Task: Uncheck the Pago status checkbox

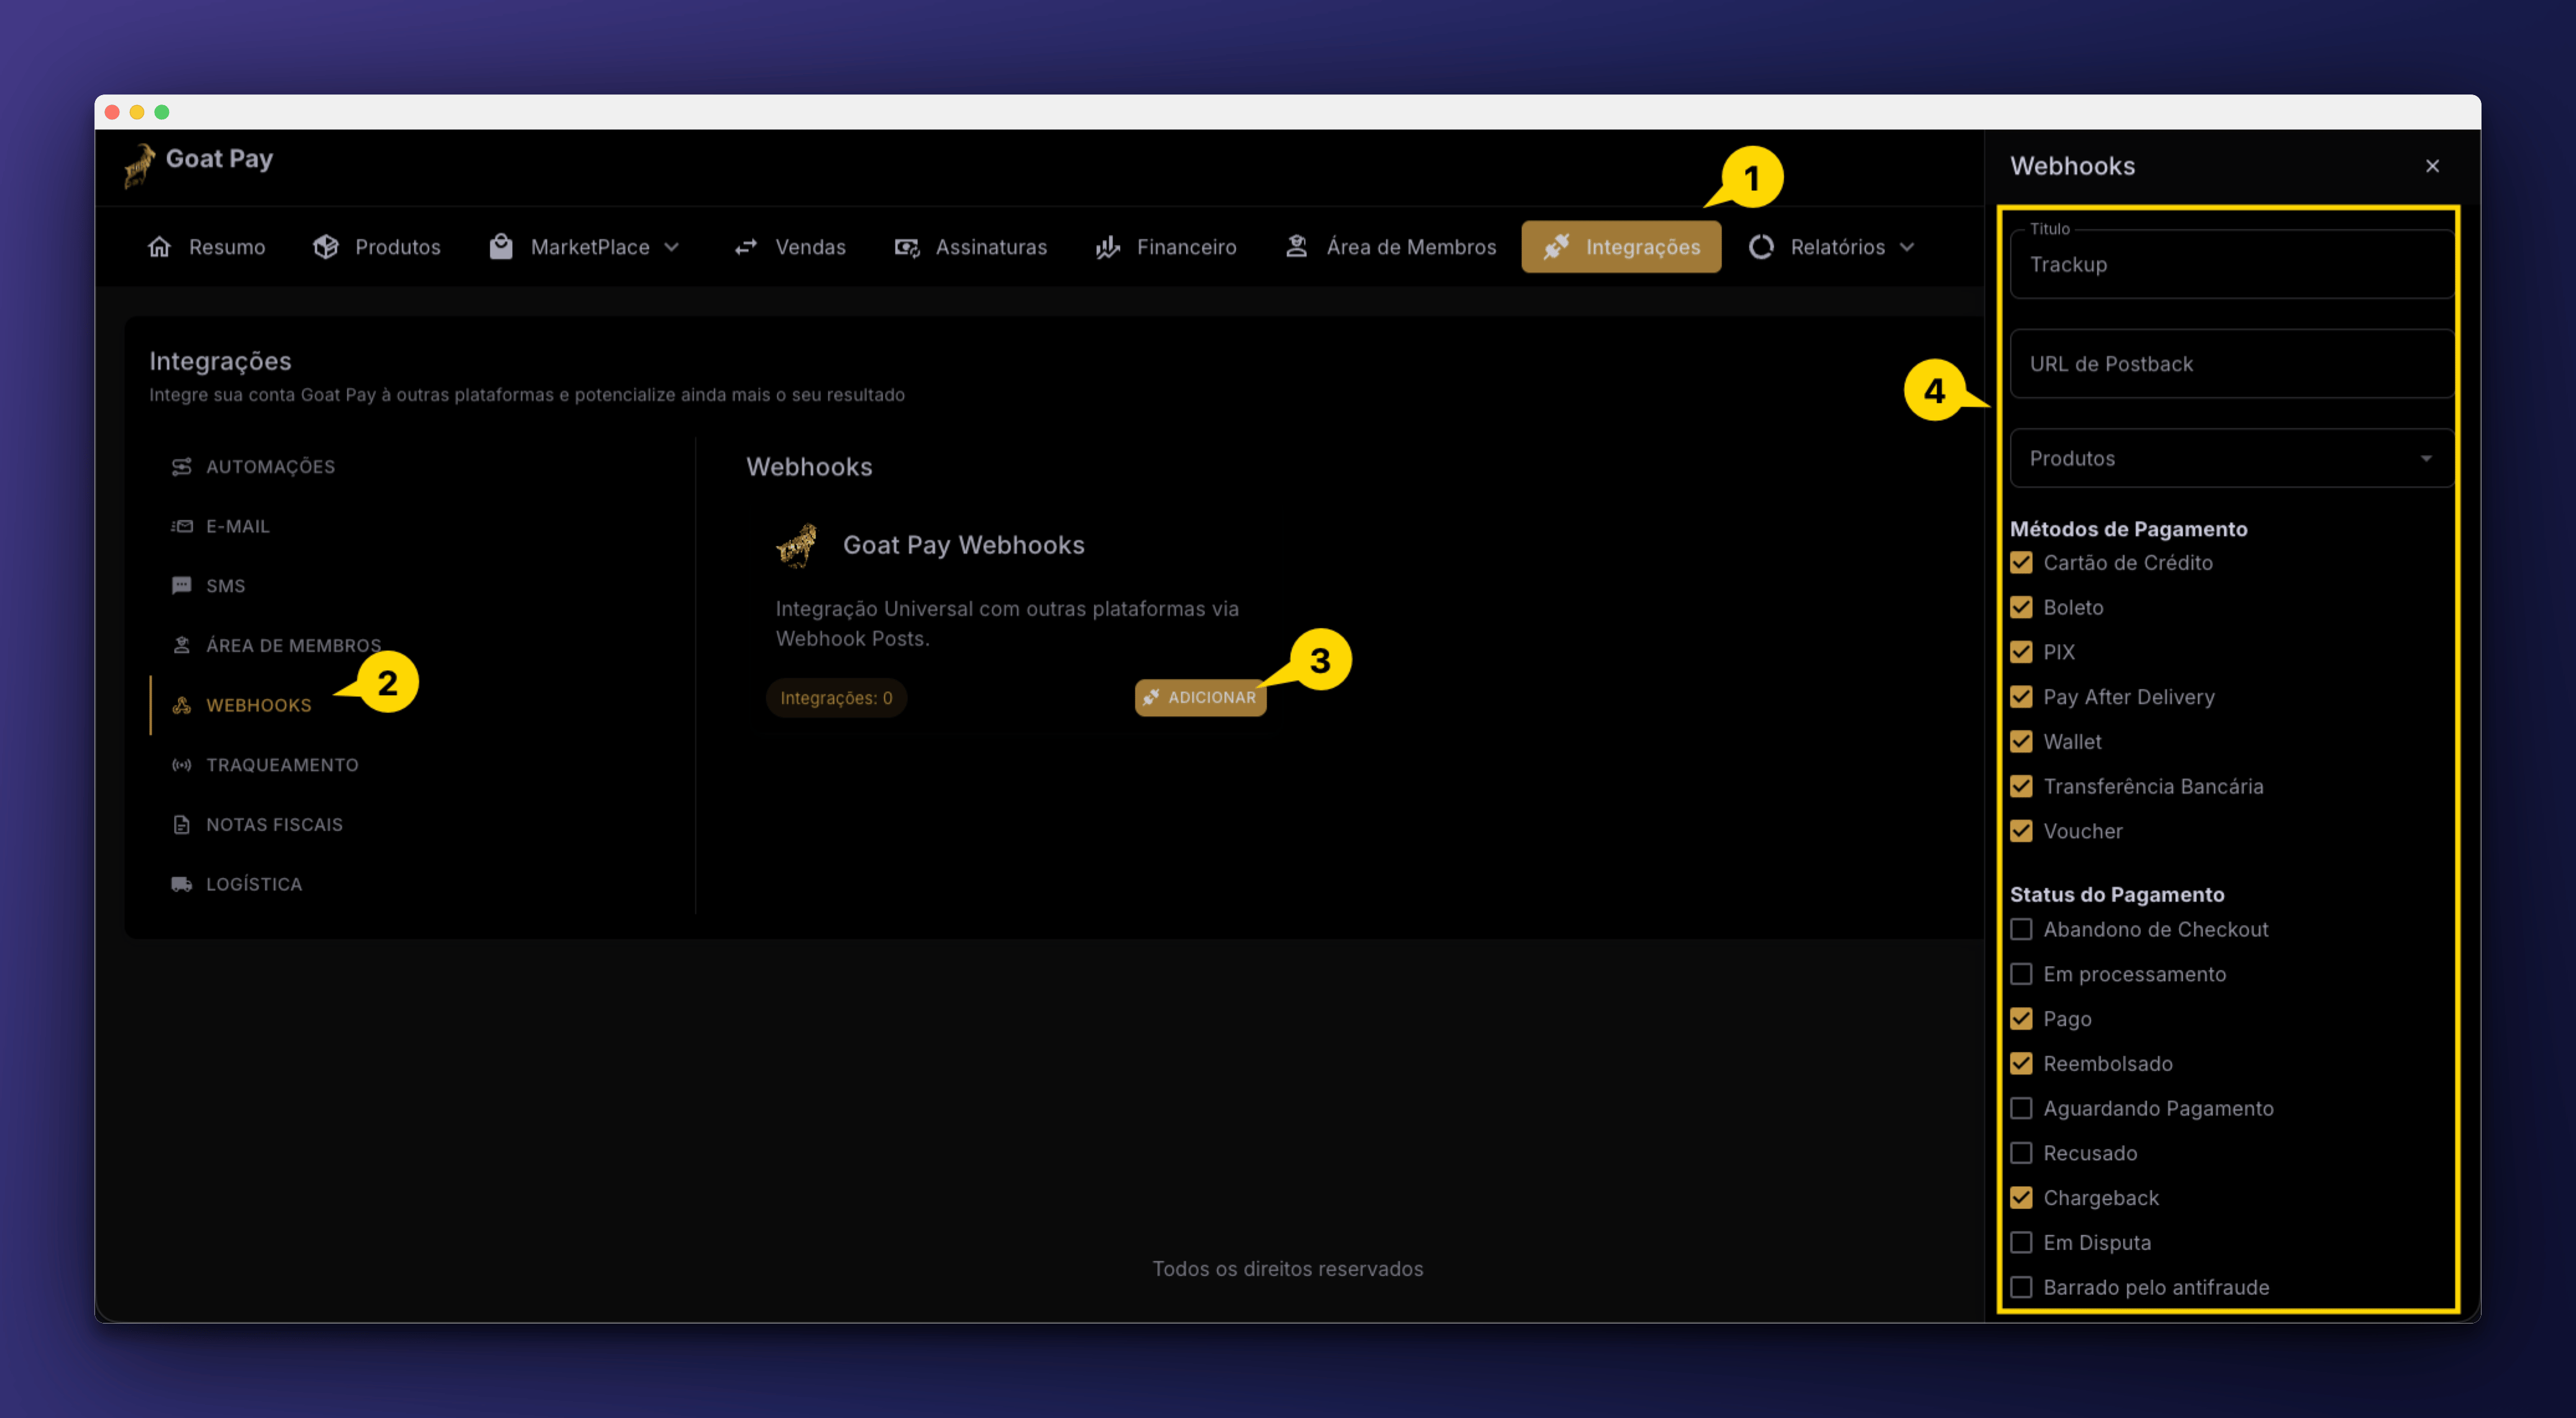Action: pyautogui.click(x=2021, y=1019)
